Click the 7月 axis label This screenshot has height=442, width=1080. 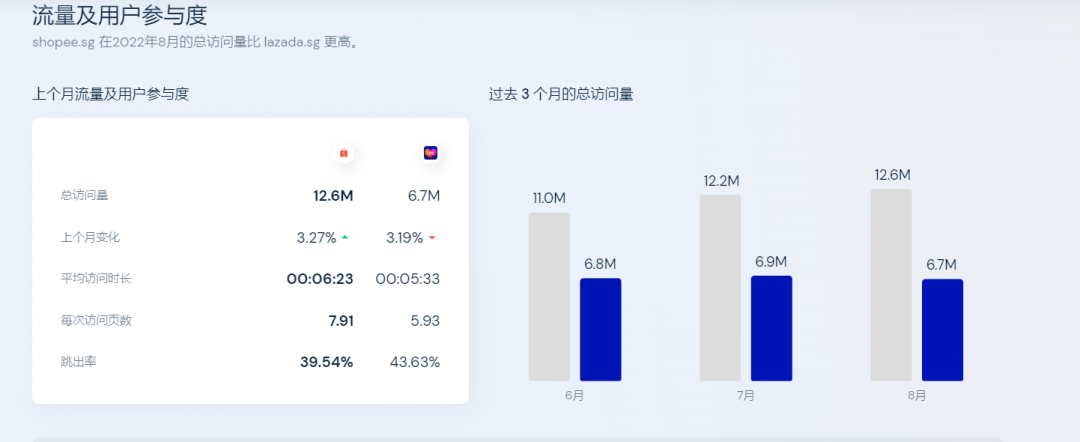[745, 397]
